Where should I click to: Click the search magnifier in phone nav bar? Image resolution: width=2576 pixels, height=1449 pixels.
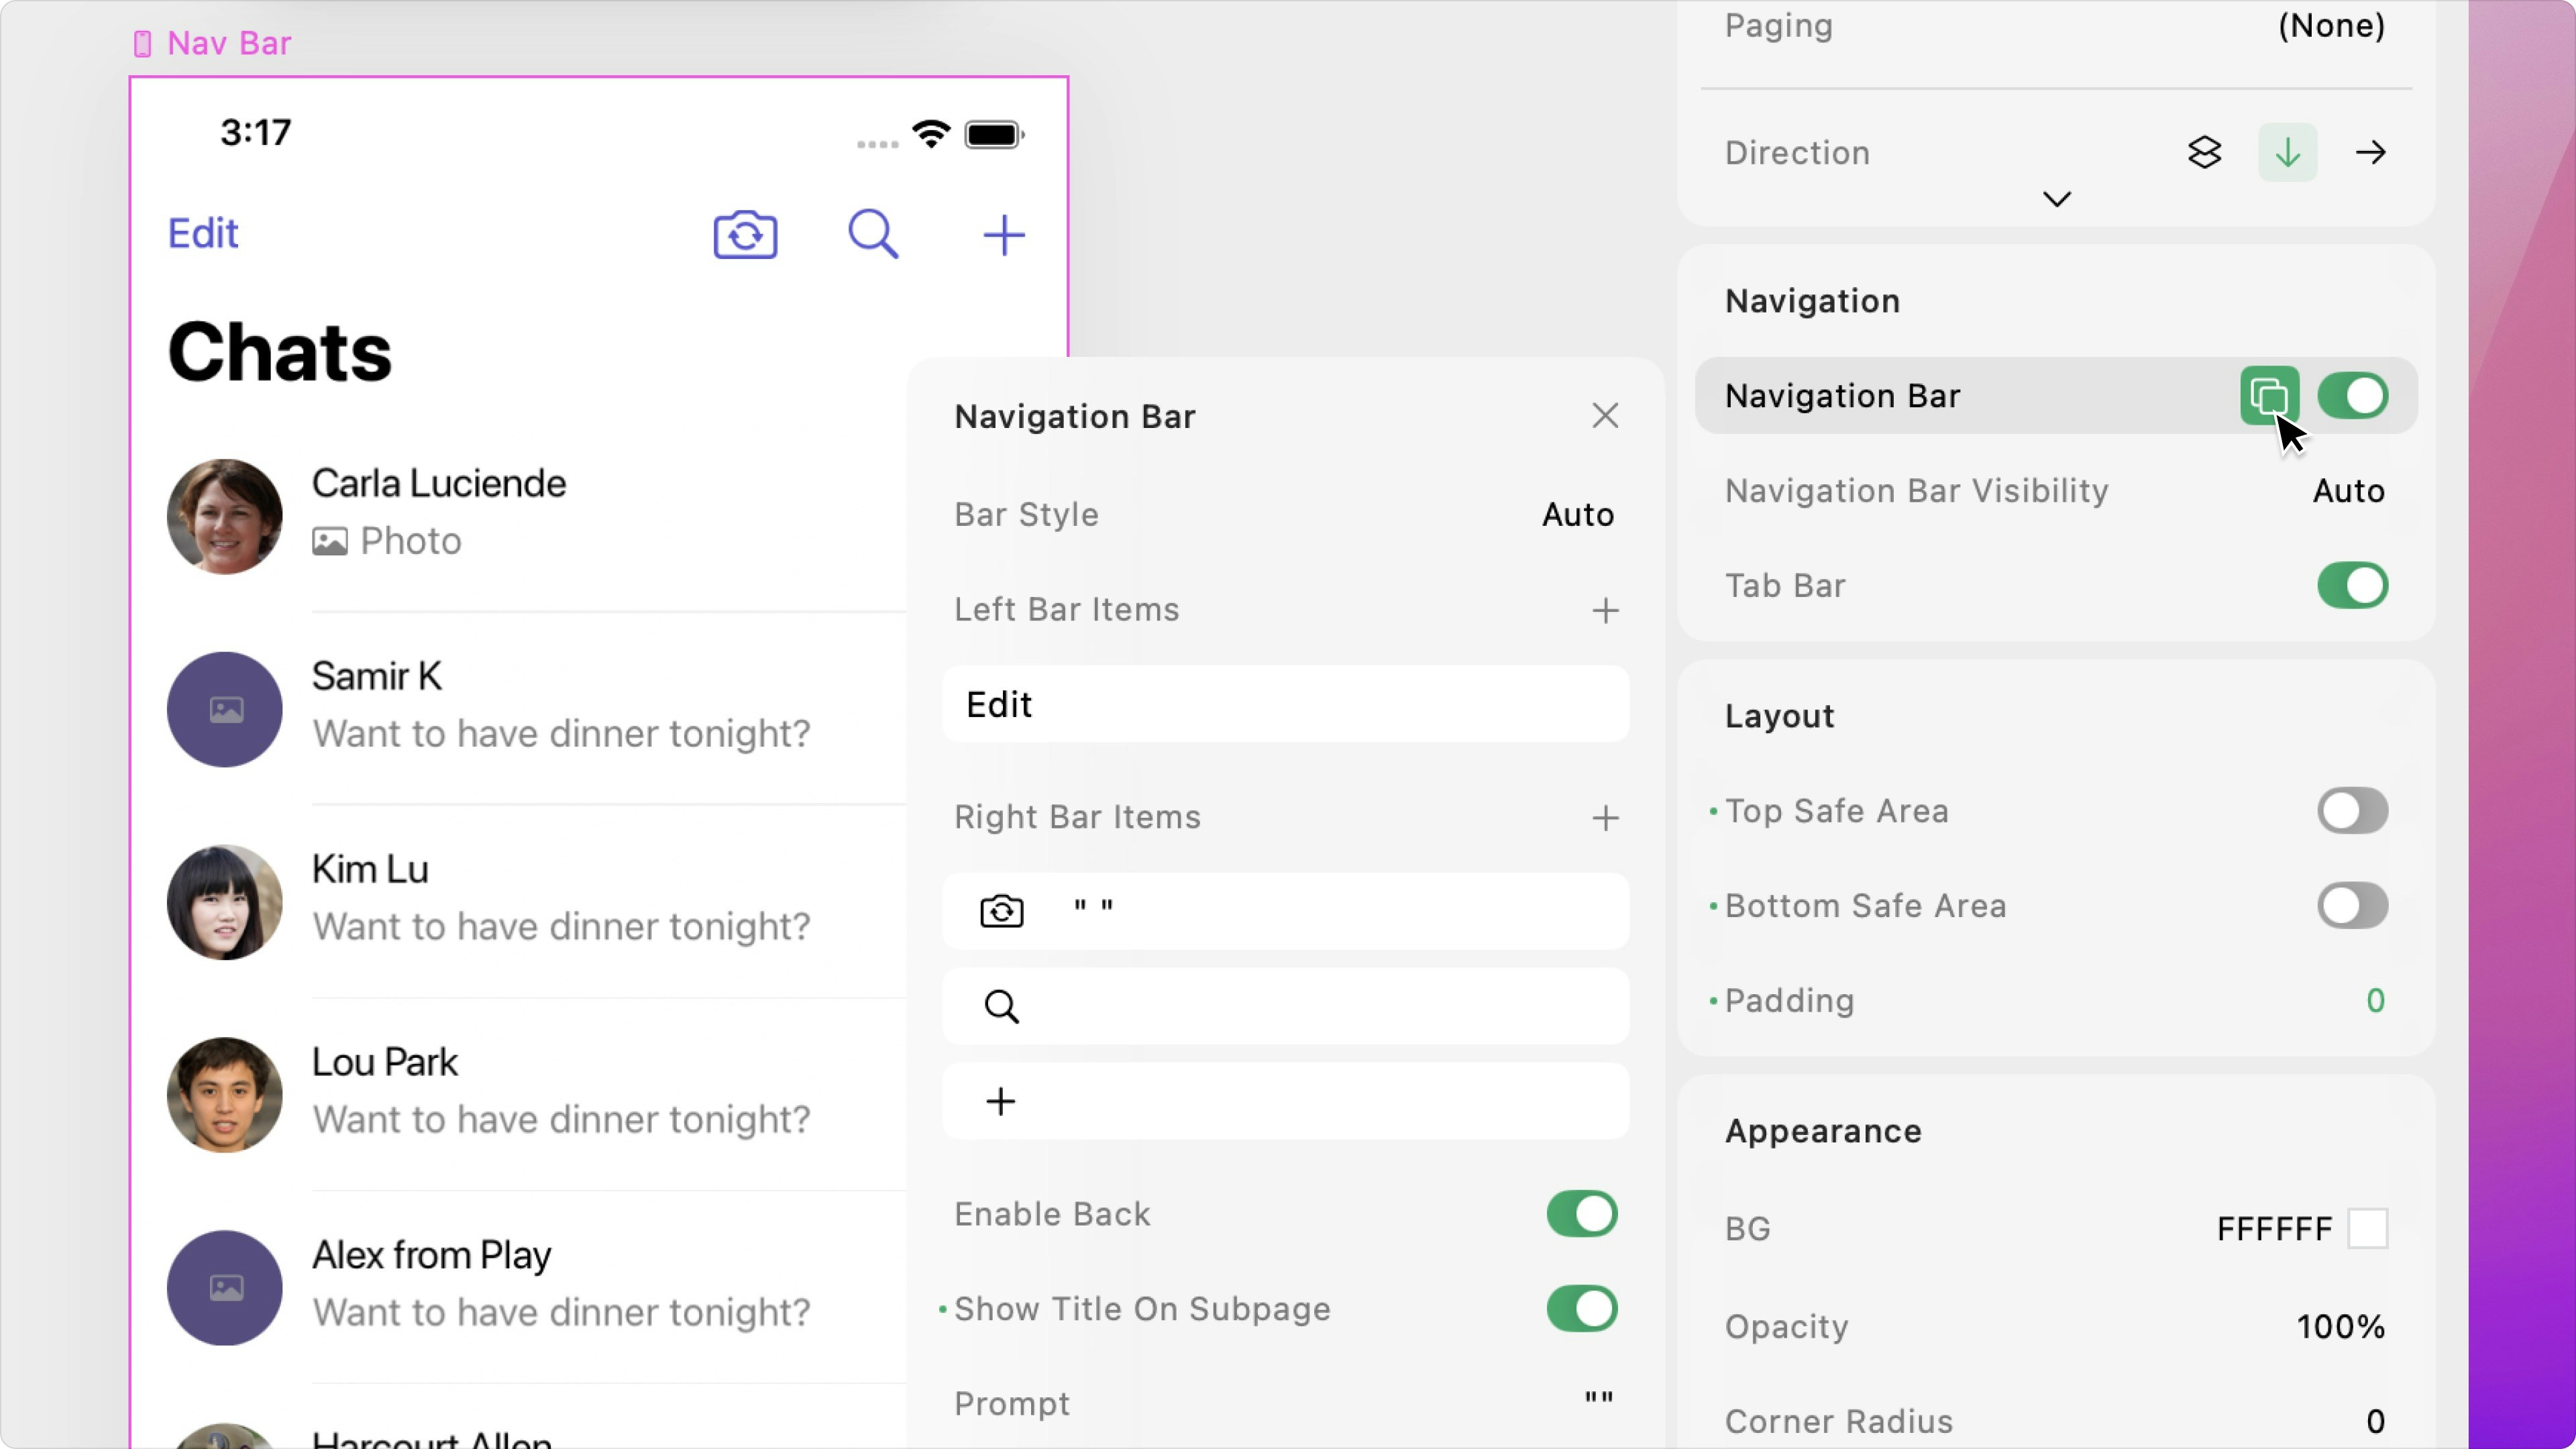pos(873,235)
